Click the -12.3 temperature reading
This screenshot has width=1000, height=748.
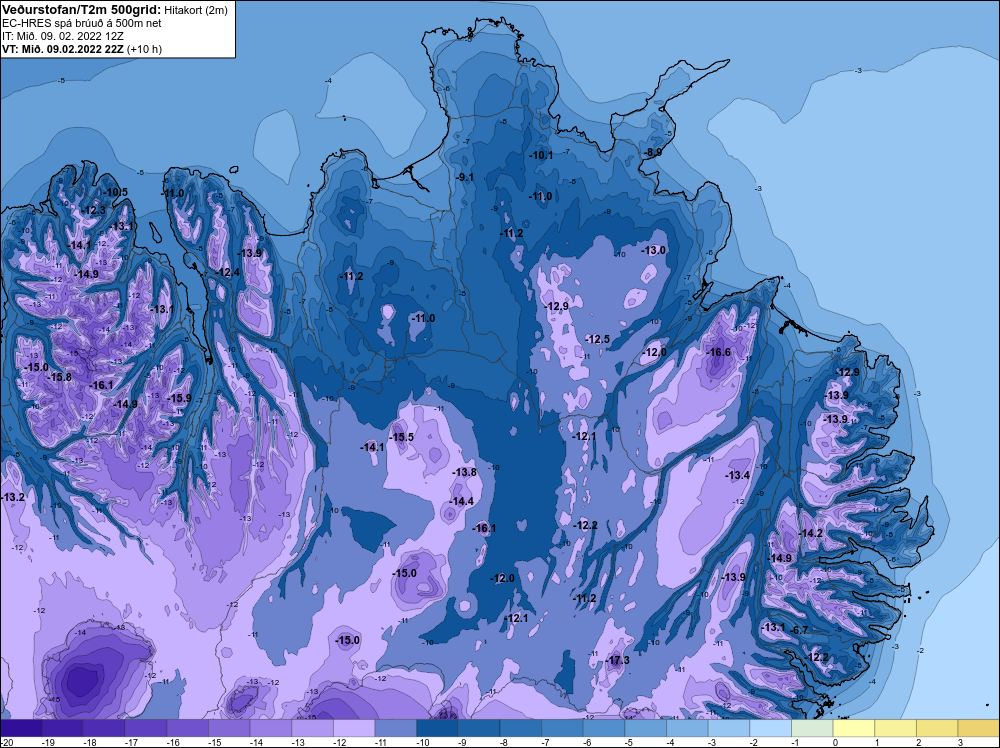[94, 210]
